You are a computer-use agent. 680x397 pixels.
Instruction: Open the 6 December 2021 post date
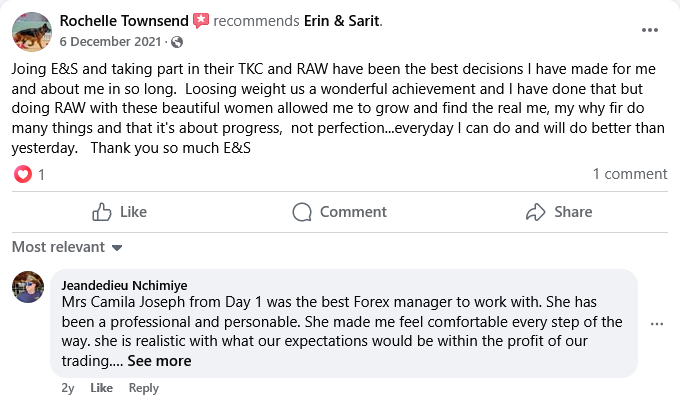pyautogui.click(x=110, y=42)
